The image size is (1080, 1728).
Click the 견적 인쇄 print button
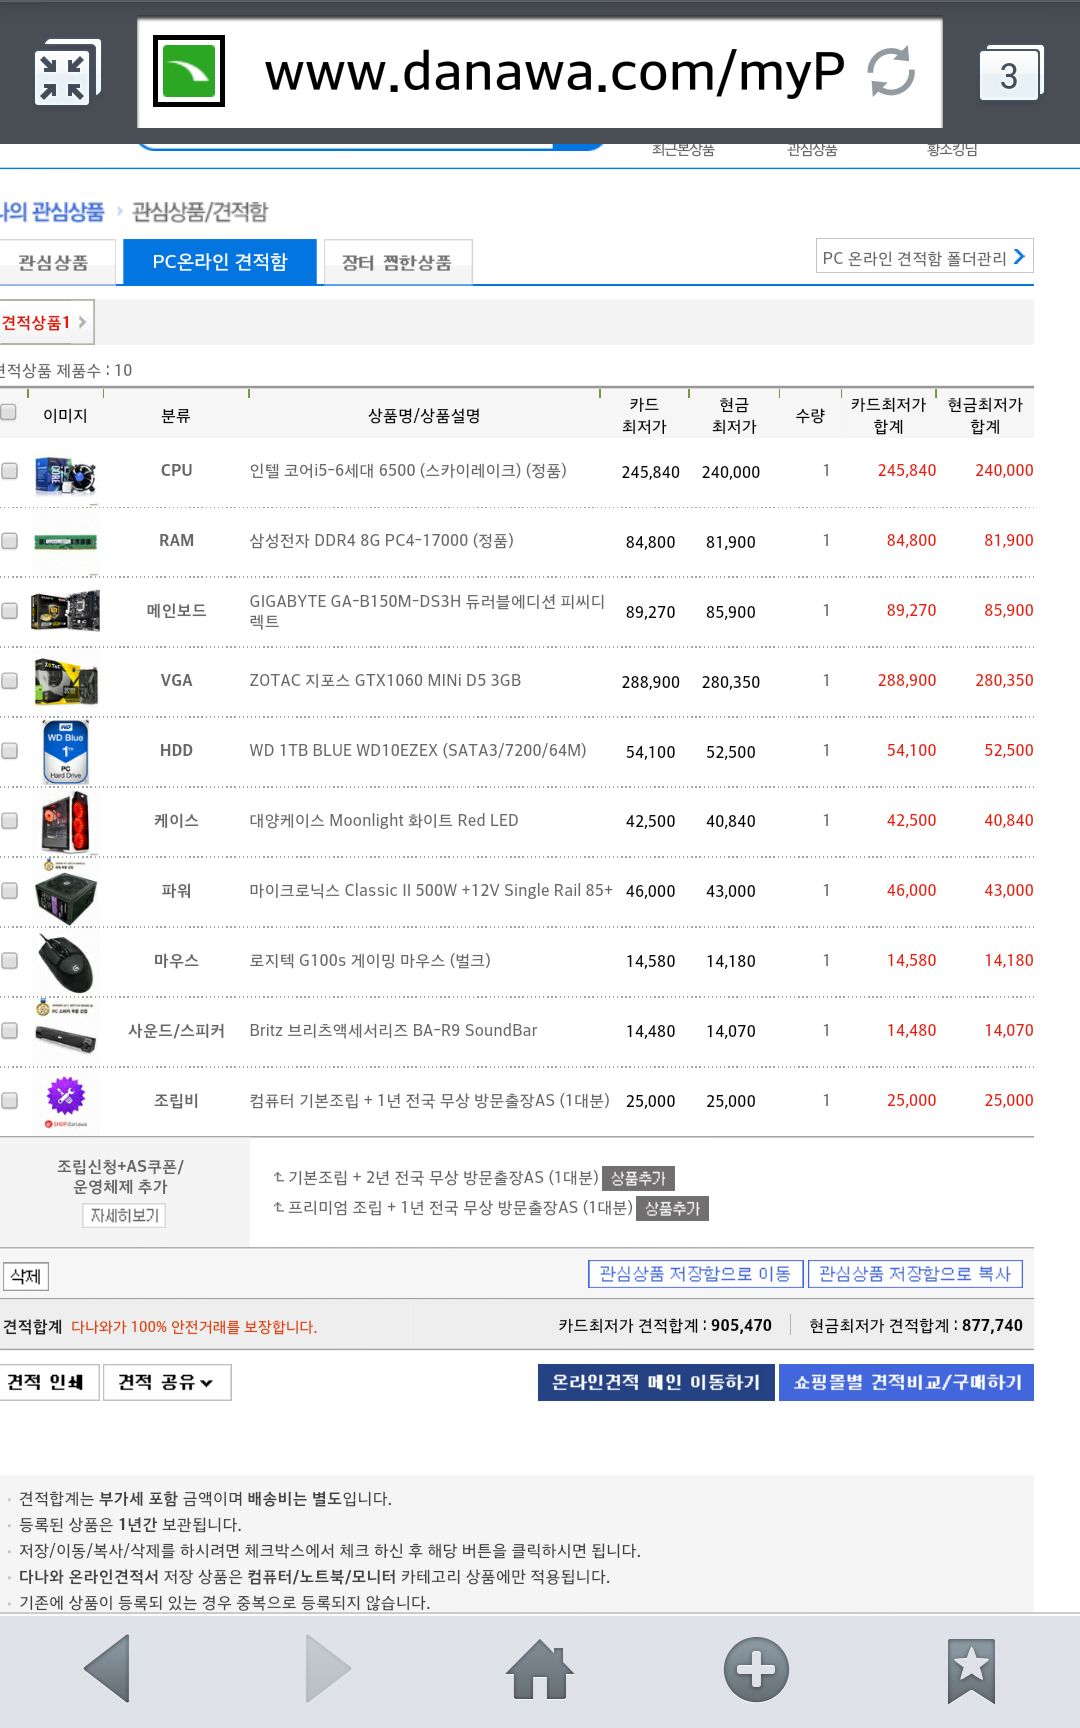(x=47, y=1382)
